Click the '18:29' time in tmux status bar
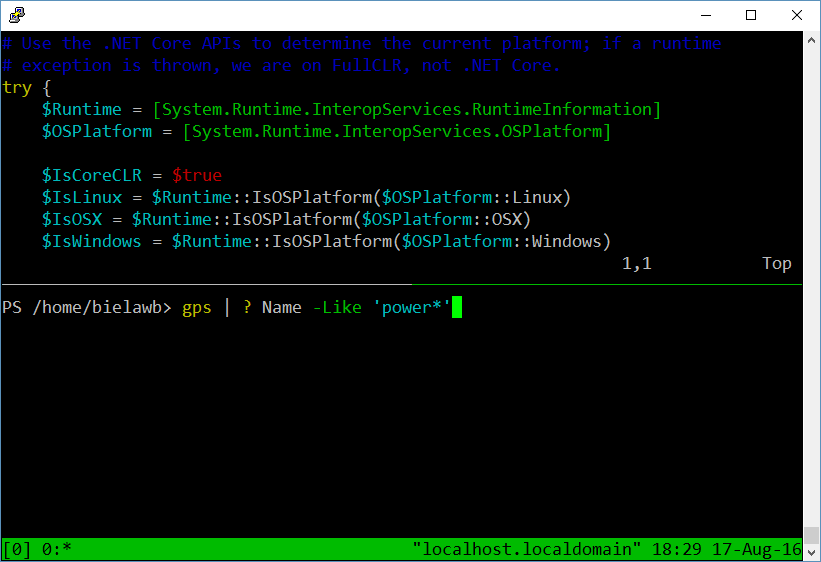Viewport: 821px width, 562px height. tap(675, 549)
